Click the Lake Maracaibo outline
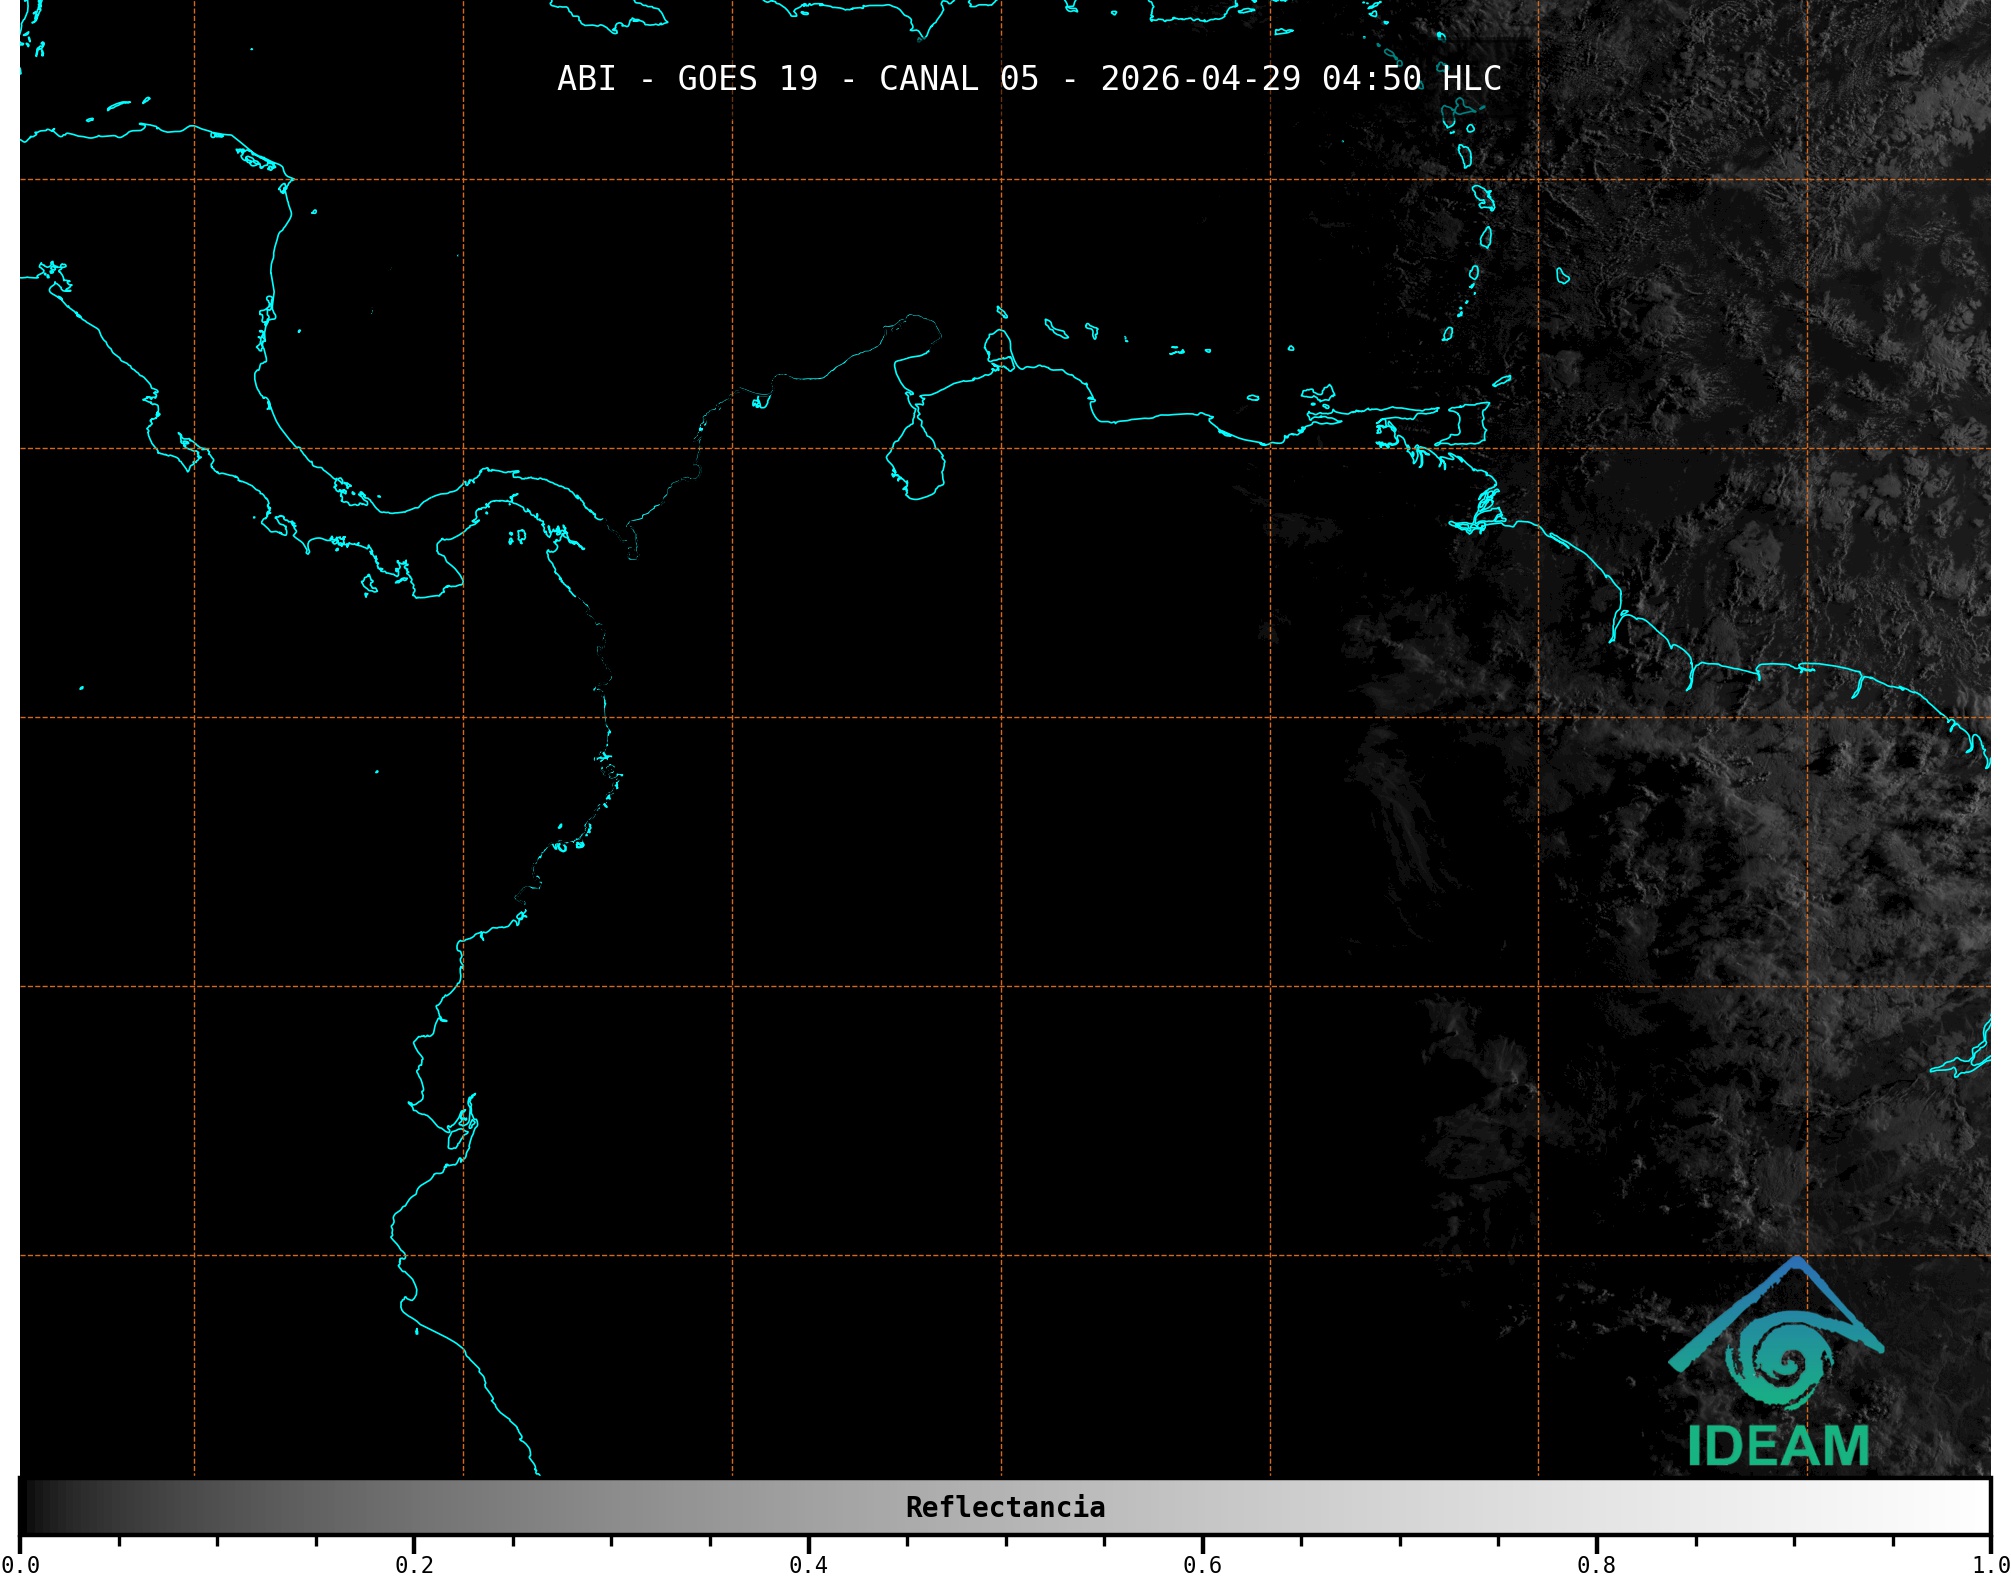2011x1577 pixels. (x=916, y=459)
